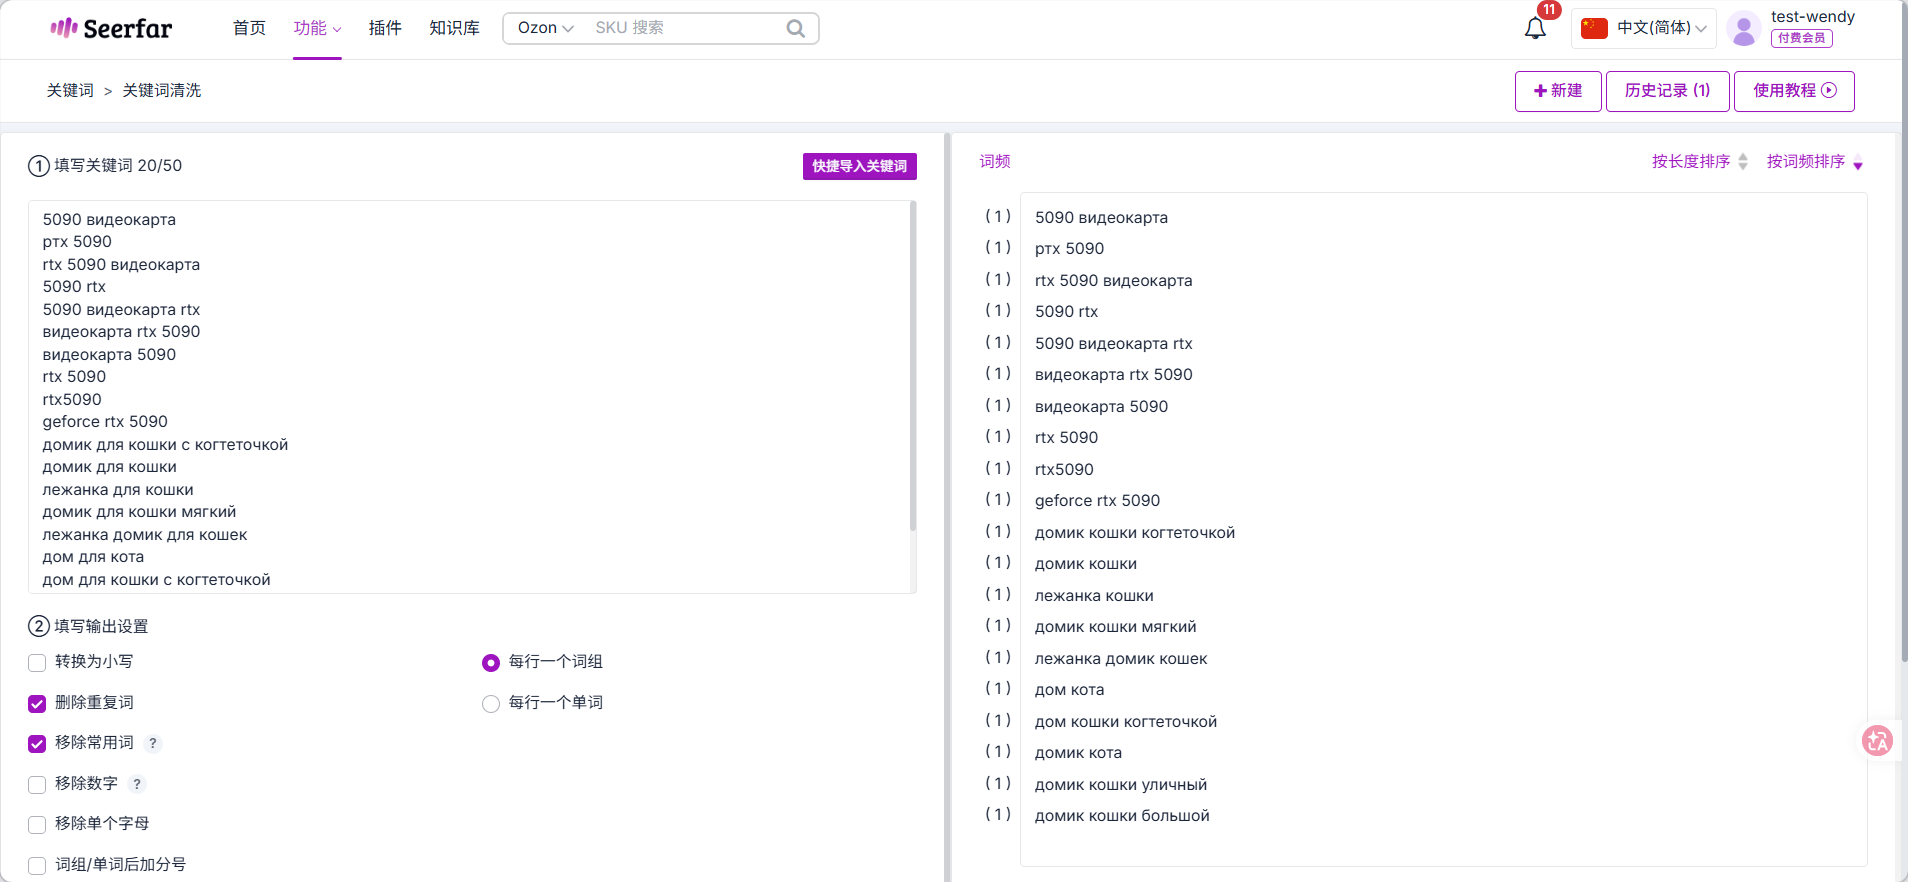The width and height of the screenshot is (1908, 882).
Task: Open 历史记录 (1) button
Action: pos(1667,91)
